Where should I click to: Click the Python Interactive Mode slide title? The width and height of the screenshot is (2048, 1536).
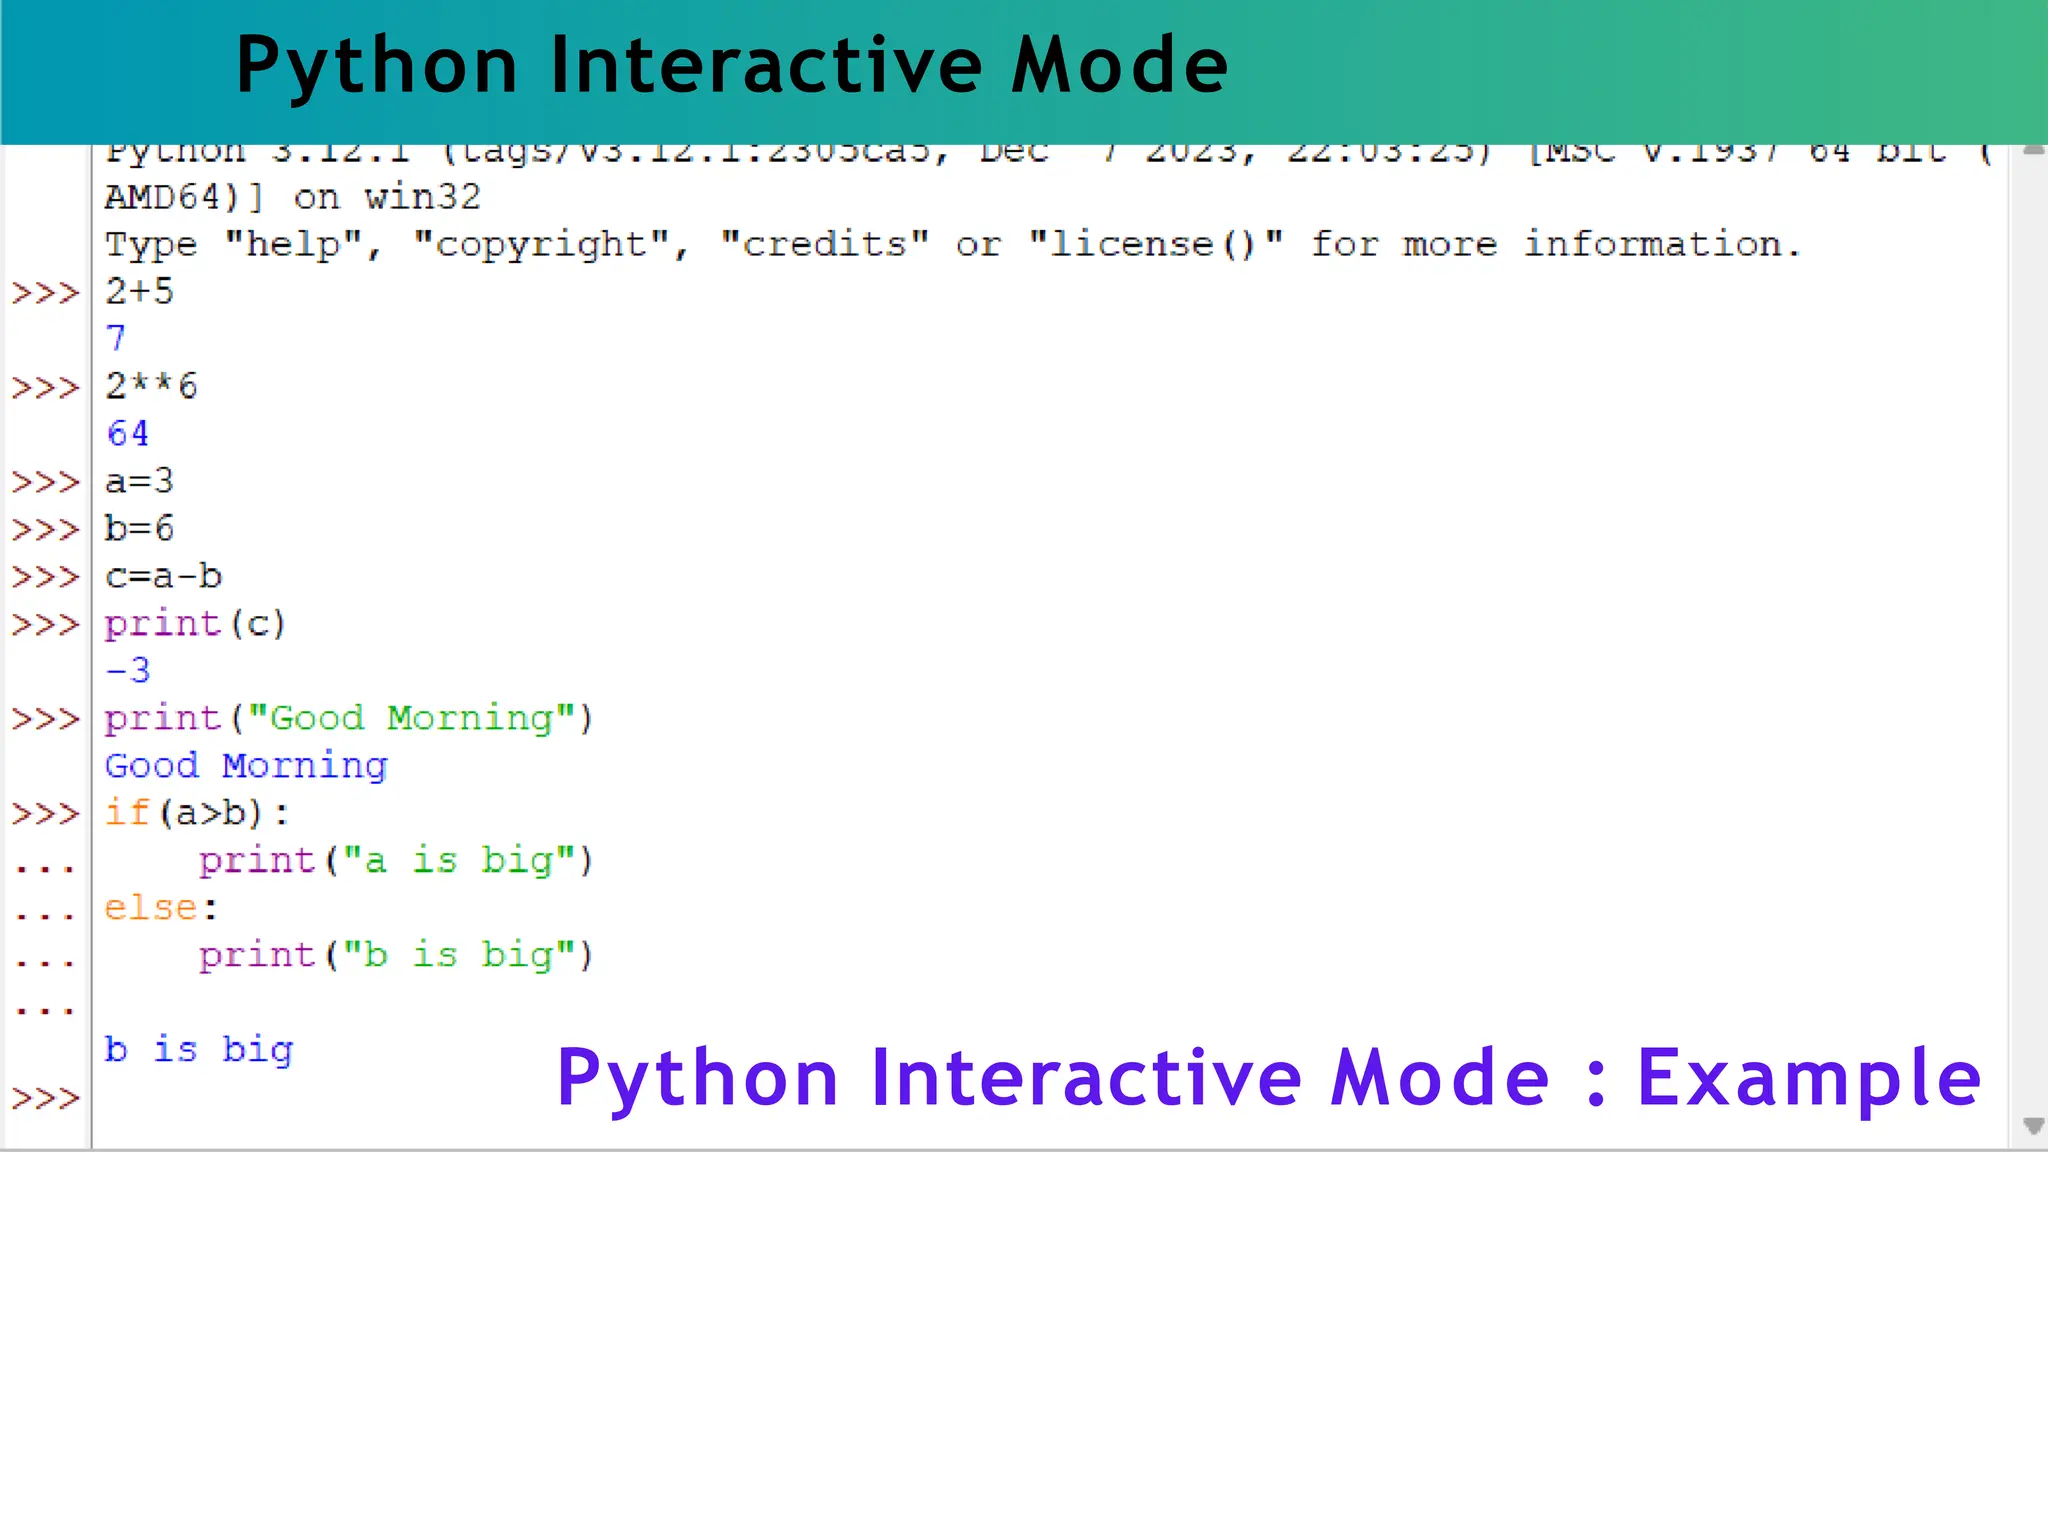tap(731, 66)
